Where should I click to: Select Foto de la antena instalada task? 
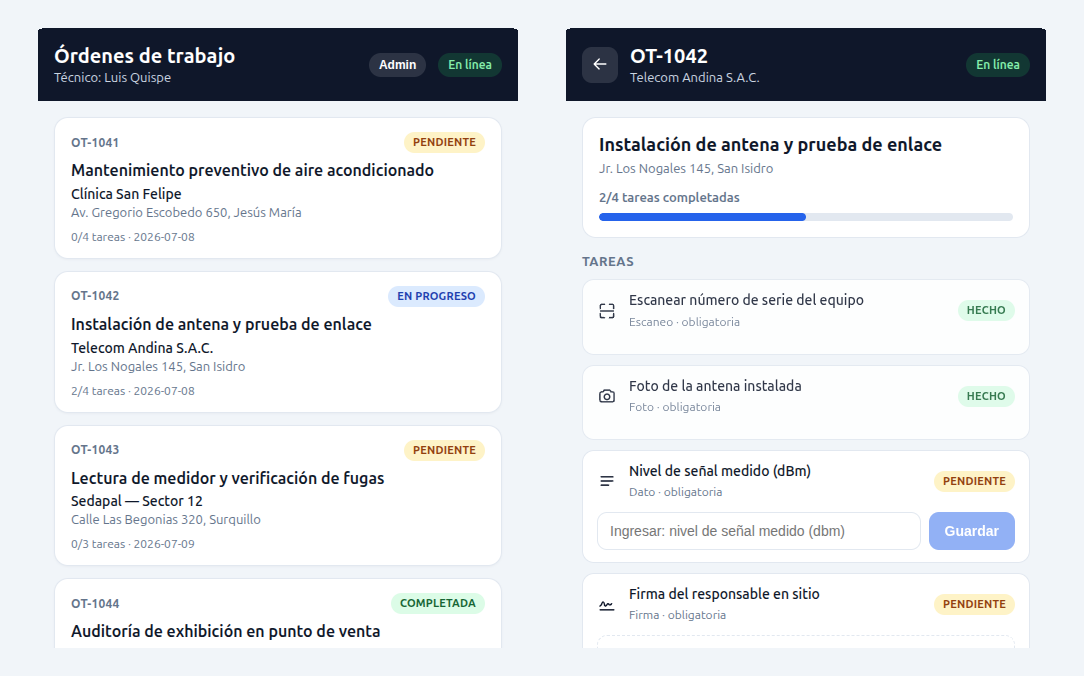(x=805, y=402)
